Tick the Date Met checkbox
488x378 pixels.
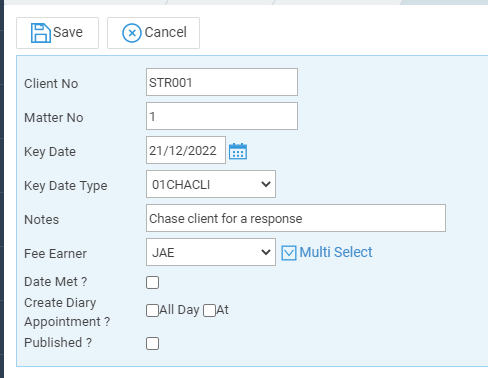pos(152,282)
